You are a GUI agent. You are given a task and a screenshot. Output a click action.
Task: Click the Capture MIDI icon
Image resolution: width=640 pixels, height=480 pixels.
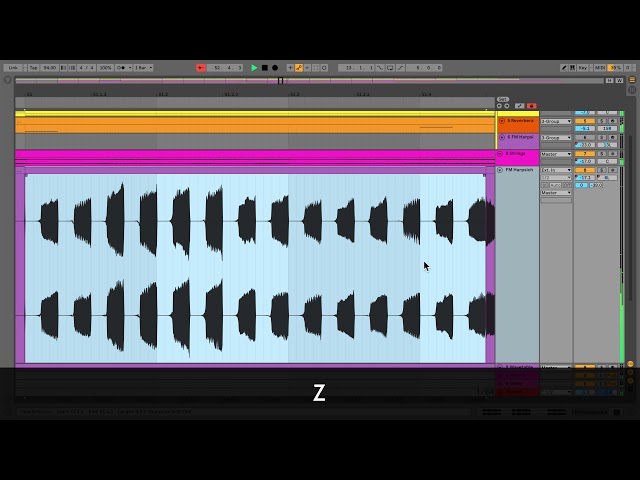point(316,68)
